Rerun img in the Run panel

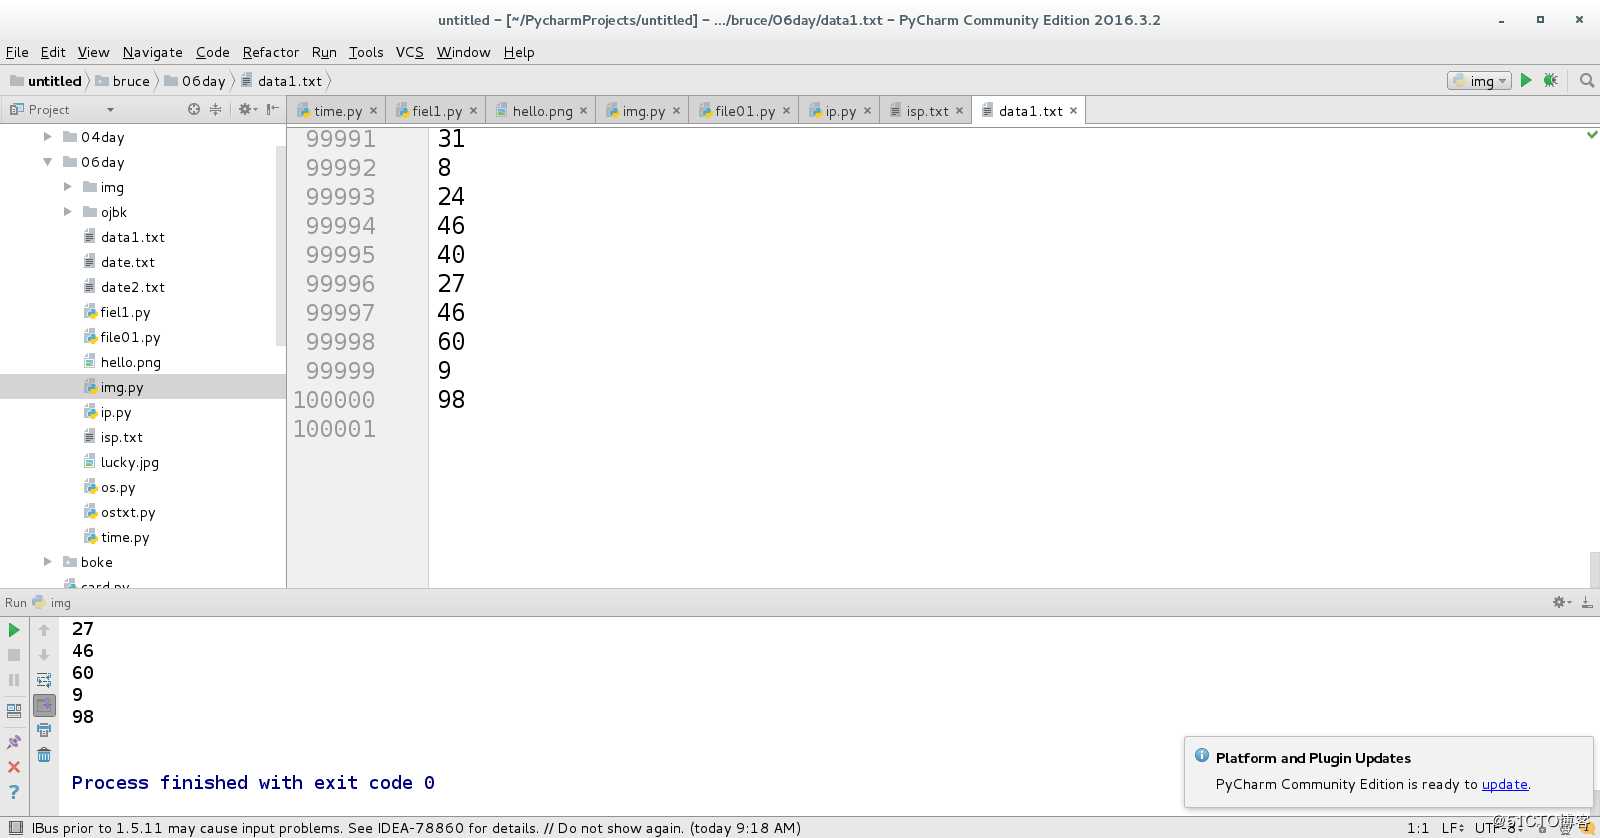click(14, 630)
